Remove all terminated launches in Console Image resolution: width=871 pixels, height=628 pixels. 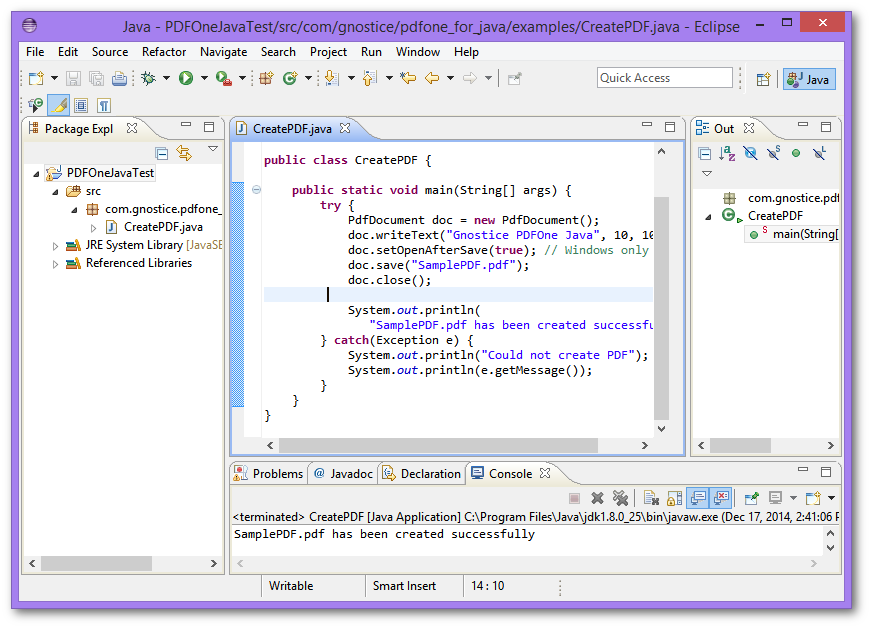620,498
